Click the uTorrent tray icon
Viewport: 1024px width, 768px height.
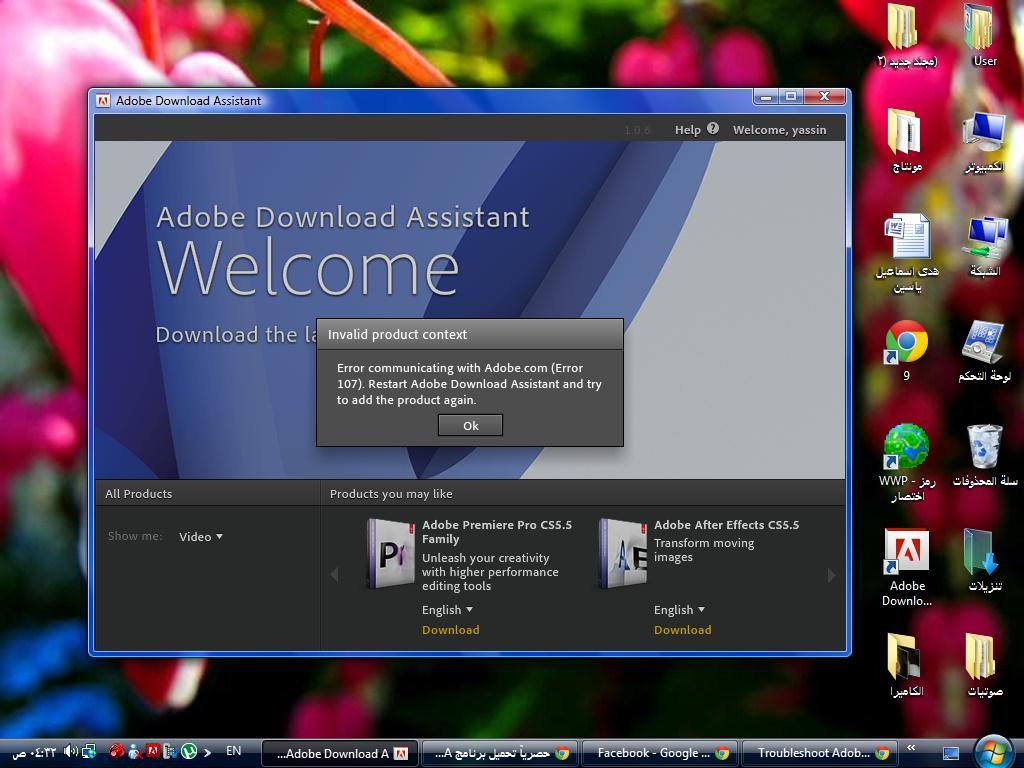(x=189, y=752)
